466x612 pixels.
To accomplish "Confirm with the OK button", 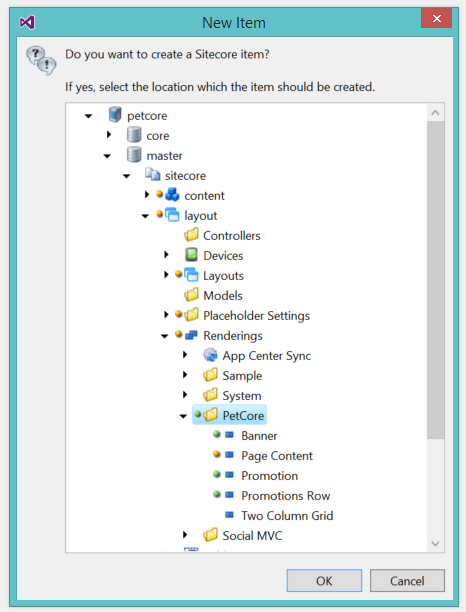I will [324, 580].
